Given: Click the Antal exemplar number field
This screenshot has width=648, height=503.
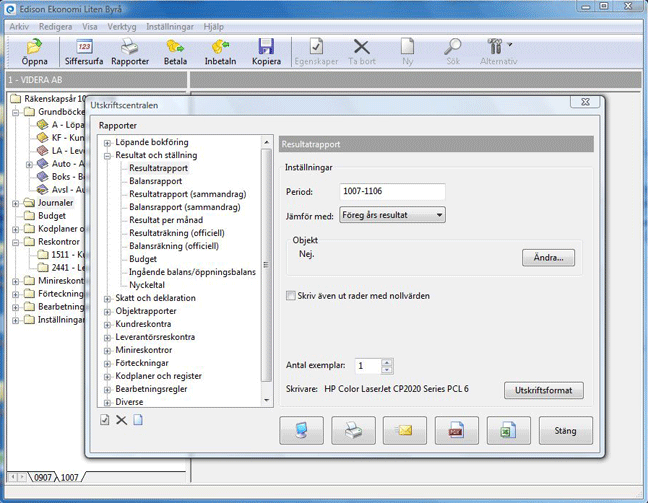Looking at the screenshot, I should [368, 366].
